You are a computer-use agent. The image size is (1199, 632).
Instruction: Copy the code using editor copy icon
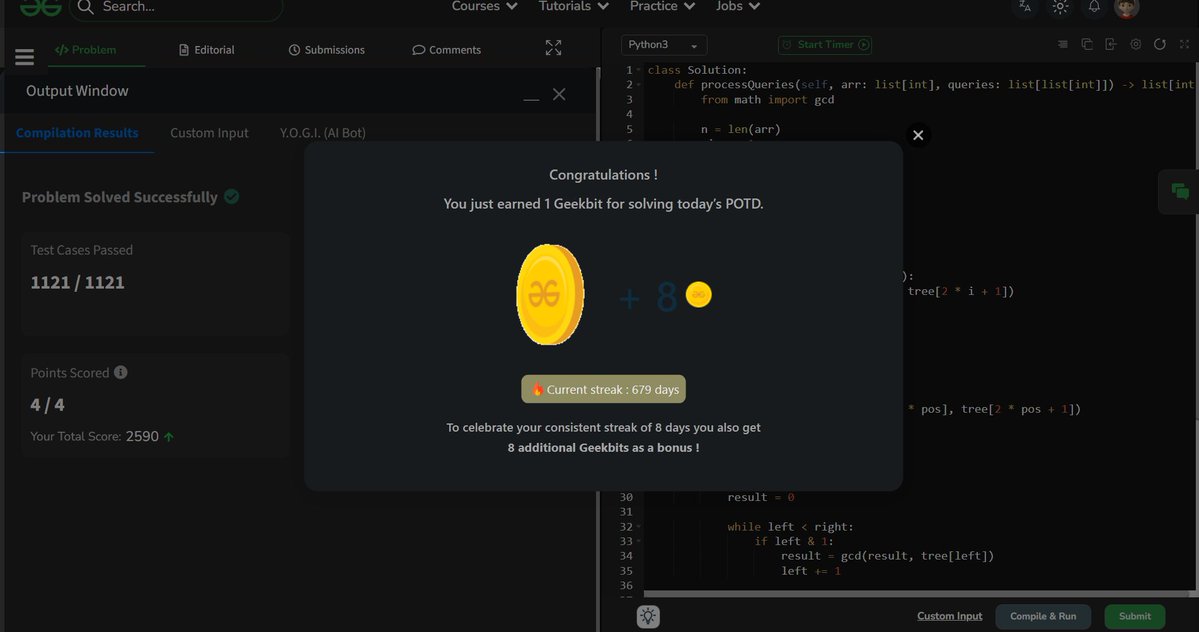point(1087,44)
